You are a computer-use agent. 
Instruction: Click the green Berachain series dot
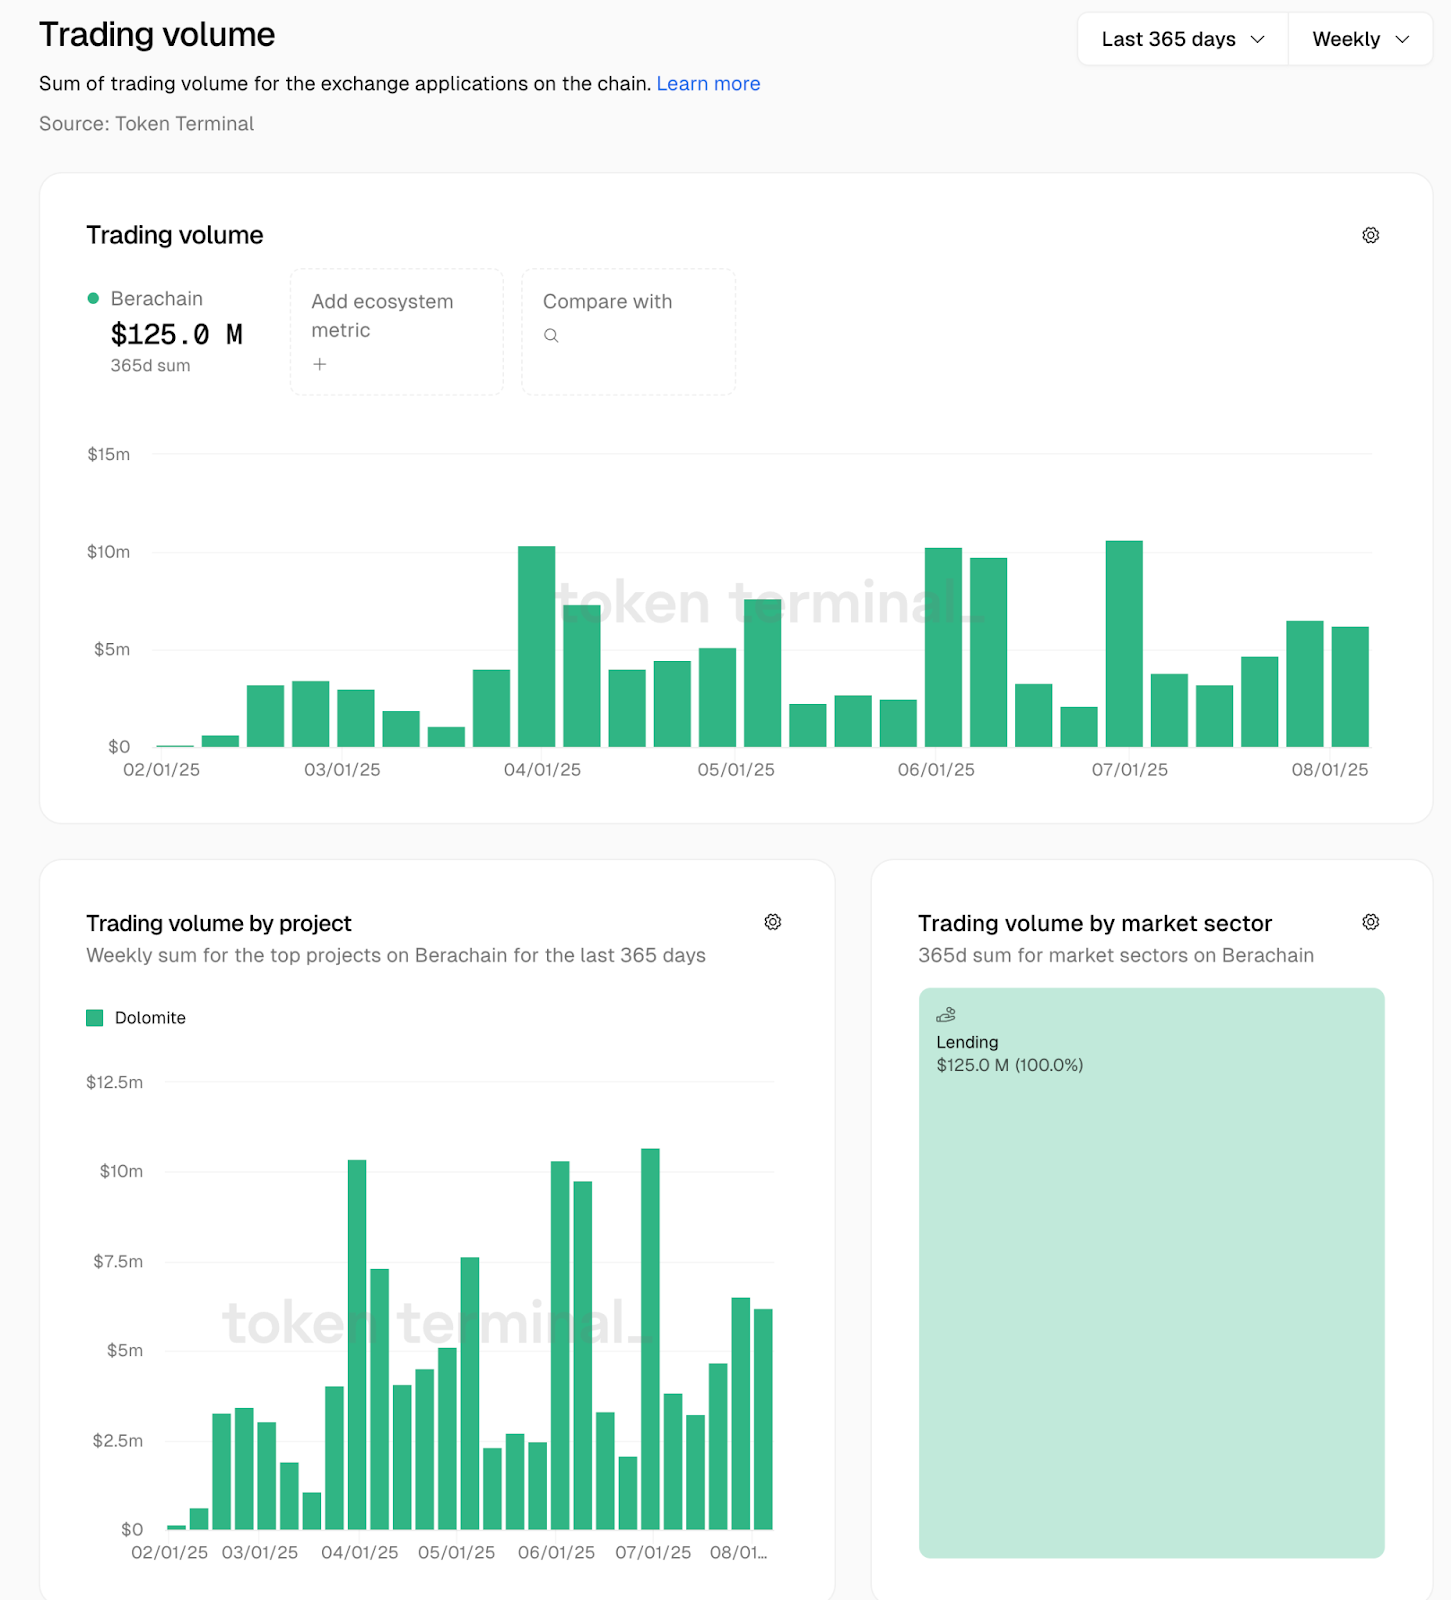point(93,299)
